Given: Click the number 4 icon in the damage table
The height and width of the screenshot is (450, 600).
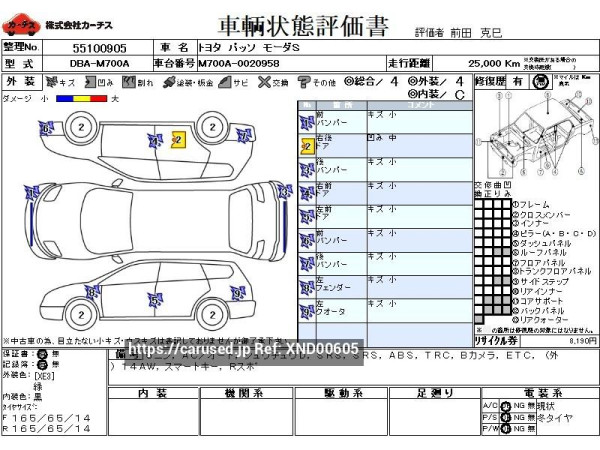Looking at the screenshot, I should [x=307, y=194].
